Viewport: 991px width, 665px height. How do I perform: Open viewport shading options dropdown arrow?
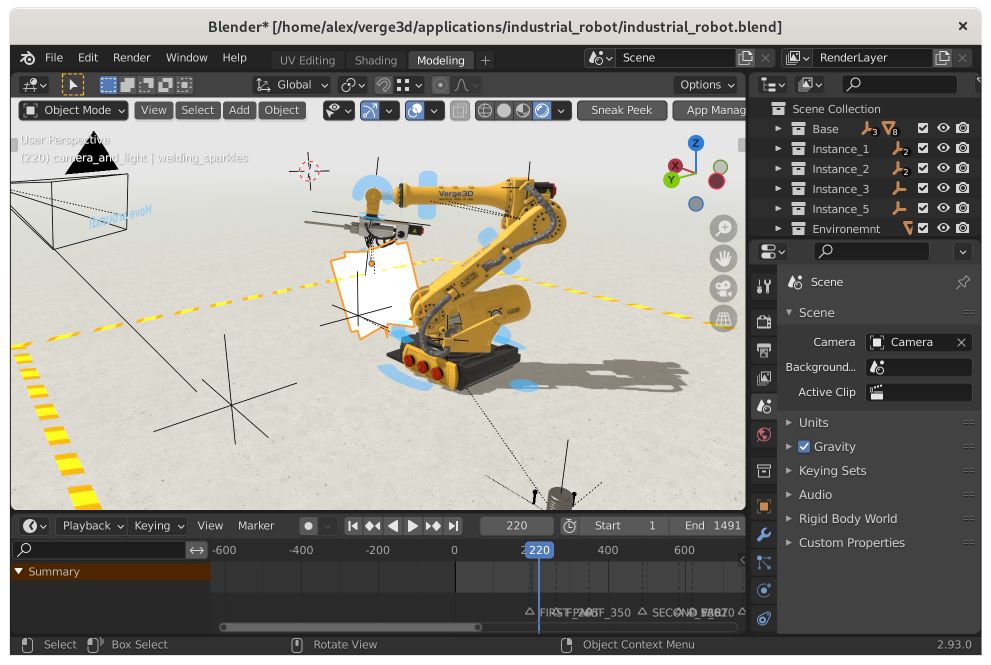click(561, 111)
